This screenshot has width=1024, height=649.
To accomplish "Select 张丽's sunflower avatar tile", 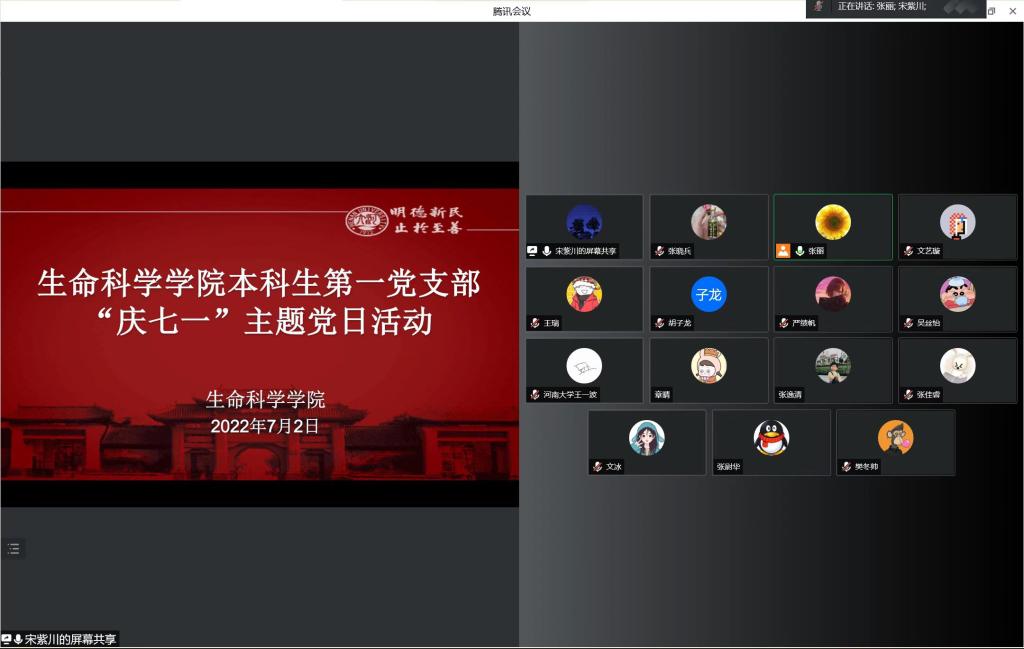I will [832, 222].
